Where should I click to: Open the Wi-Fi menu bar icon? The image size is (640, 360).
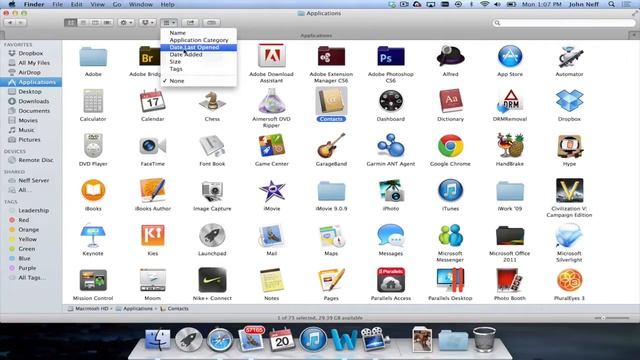point(484,4)
